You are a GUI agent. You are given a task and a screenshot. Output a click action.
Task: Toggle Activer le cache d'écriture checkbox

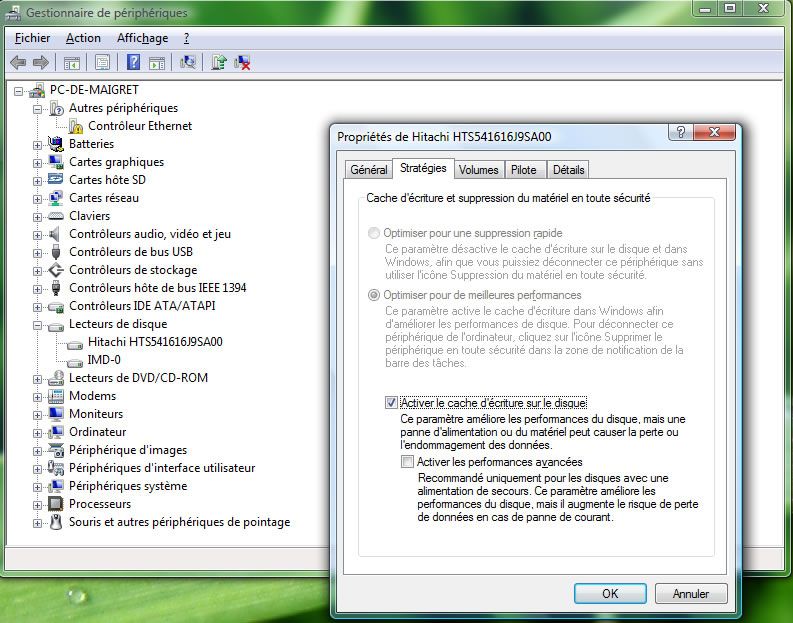[x=391, y=403]
